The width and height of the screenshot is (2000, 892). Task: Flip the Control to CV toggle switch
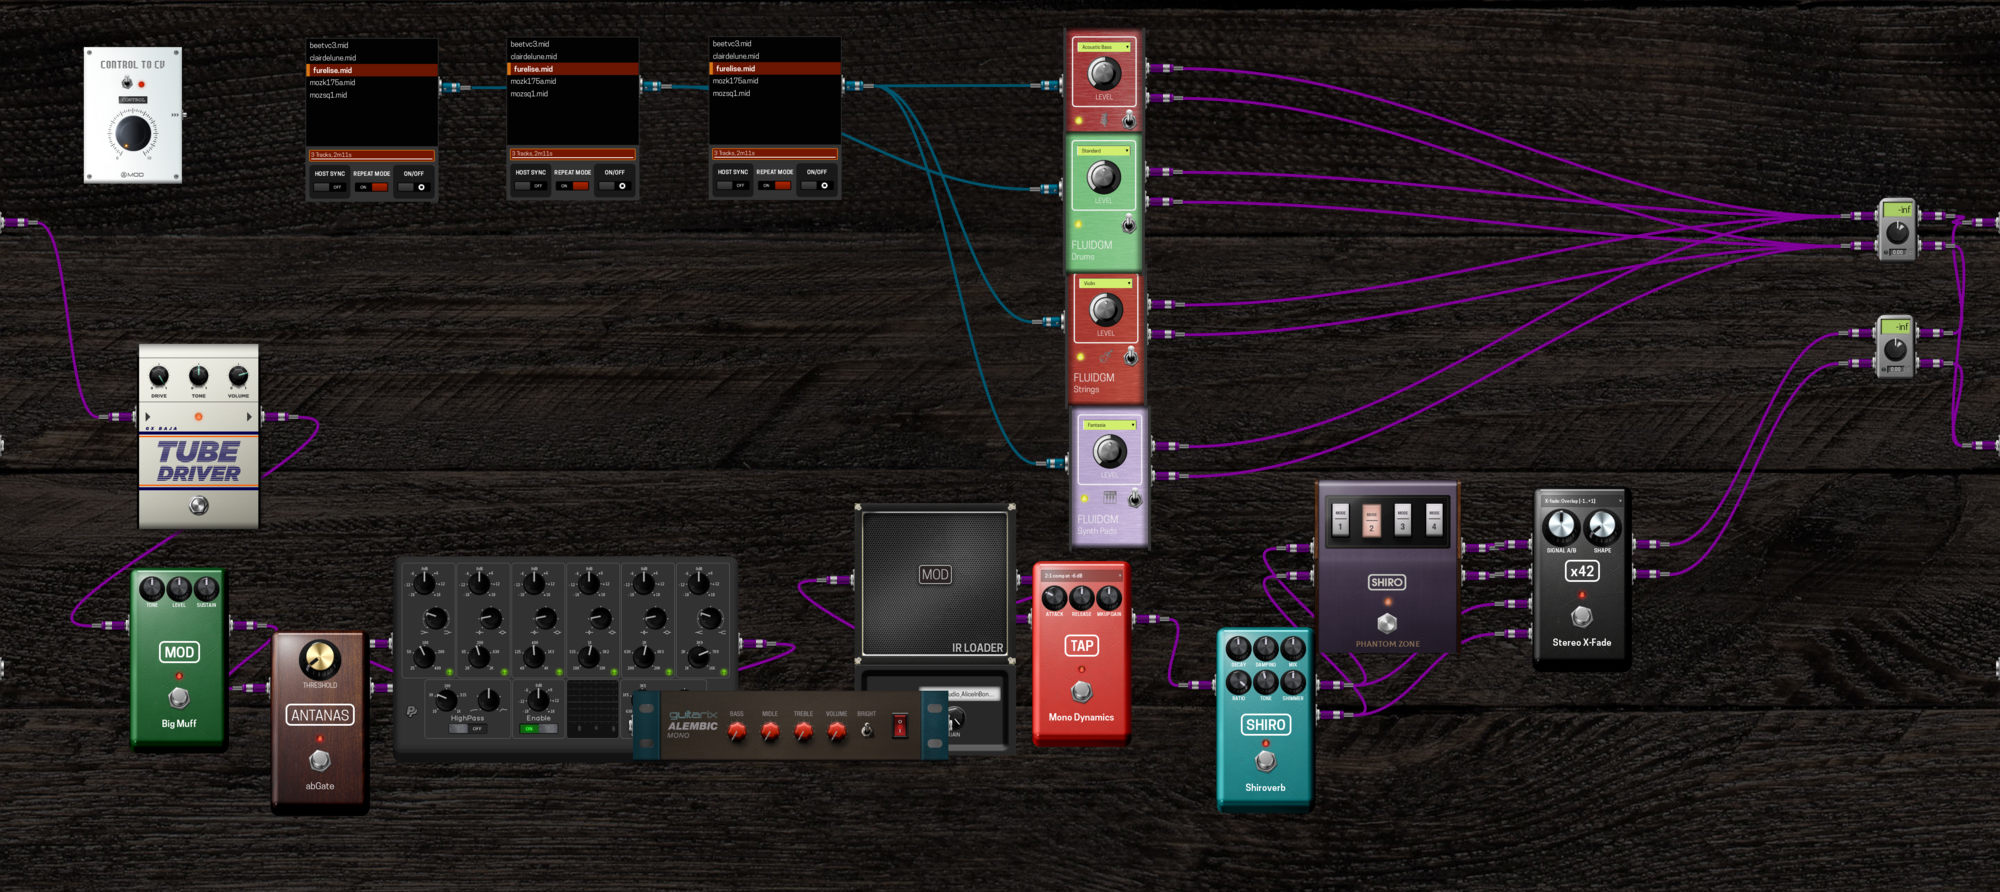pos(127,82)
